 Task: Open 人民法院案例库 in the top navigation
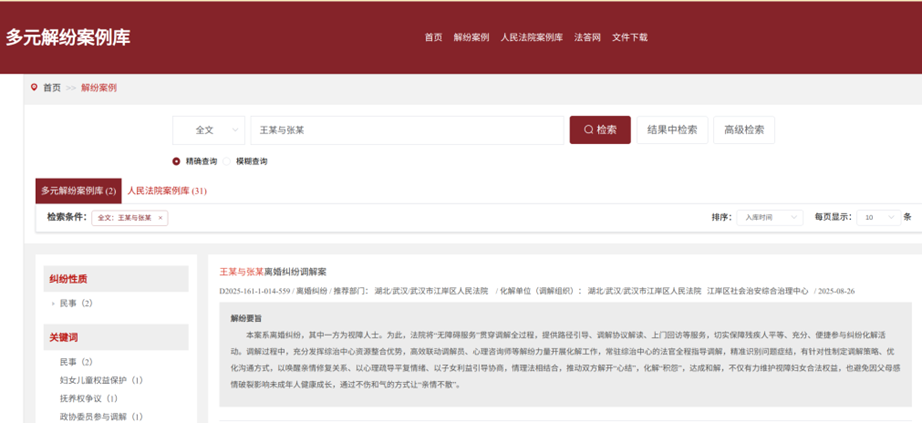click(531, 37)
